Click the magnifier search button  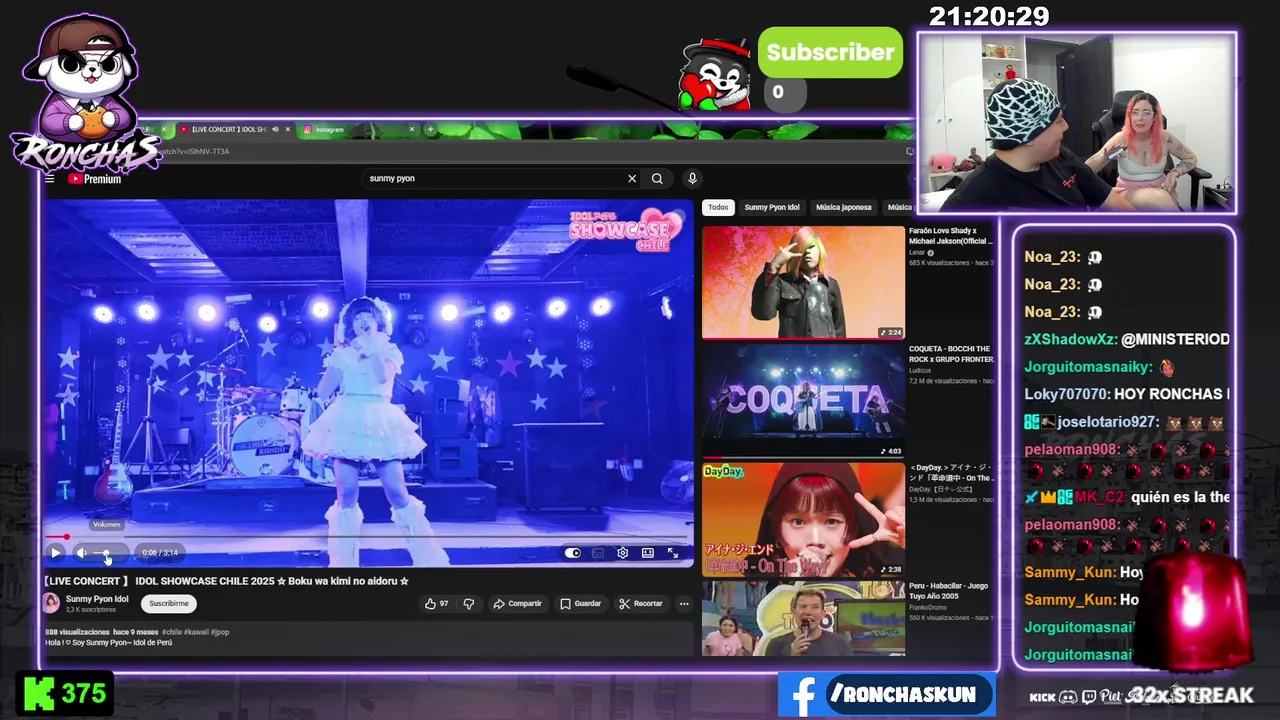657,178
